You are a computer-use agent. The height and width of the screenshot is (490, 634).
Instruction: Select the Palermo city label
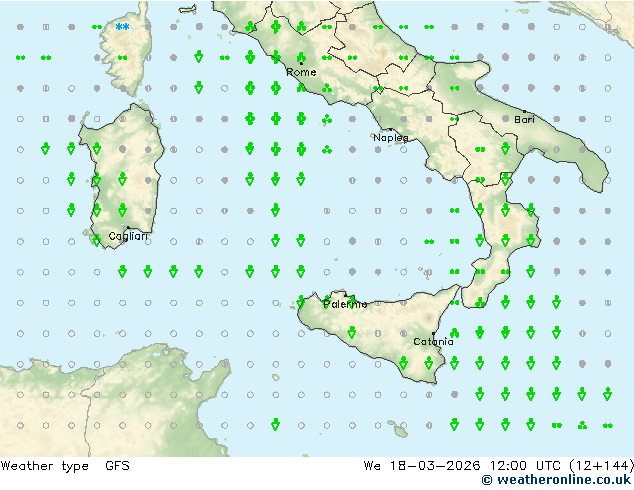345,304
